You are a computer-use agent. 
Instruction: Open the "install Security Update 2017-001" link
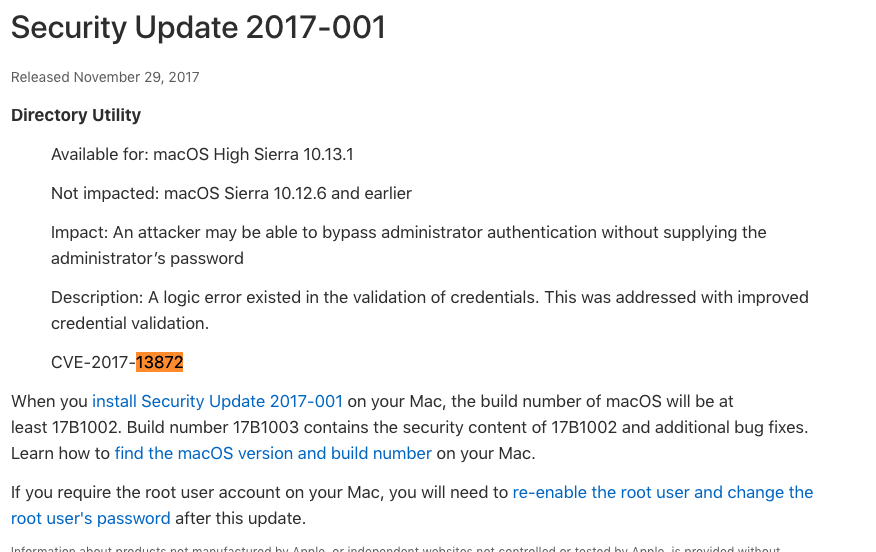[x=217, y=401]
